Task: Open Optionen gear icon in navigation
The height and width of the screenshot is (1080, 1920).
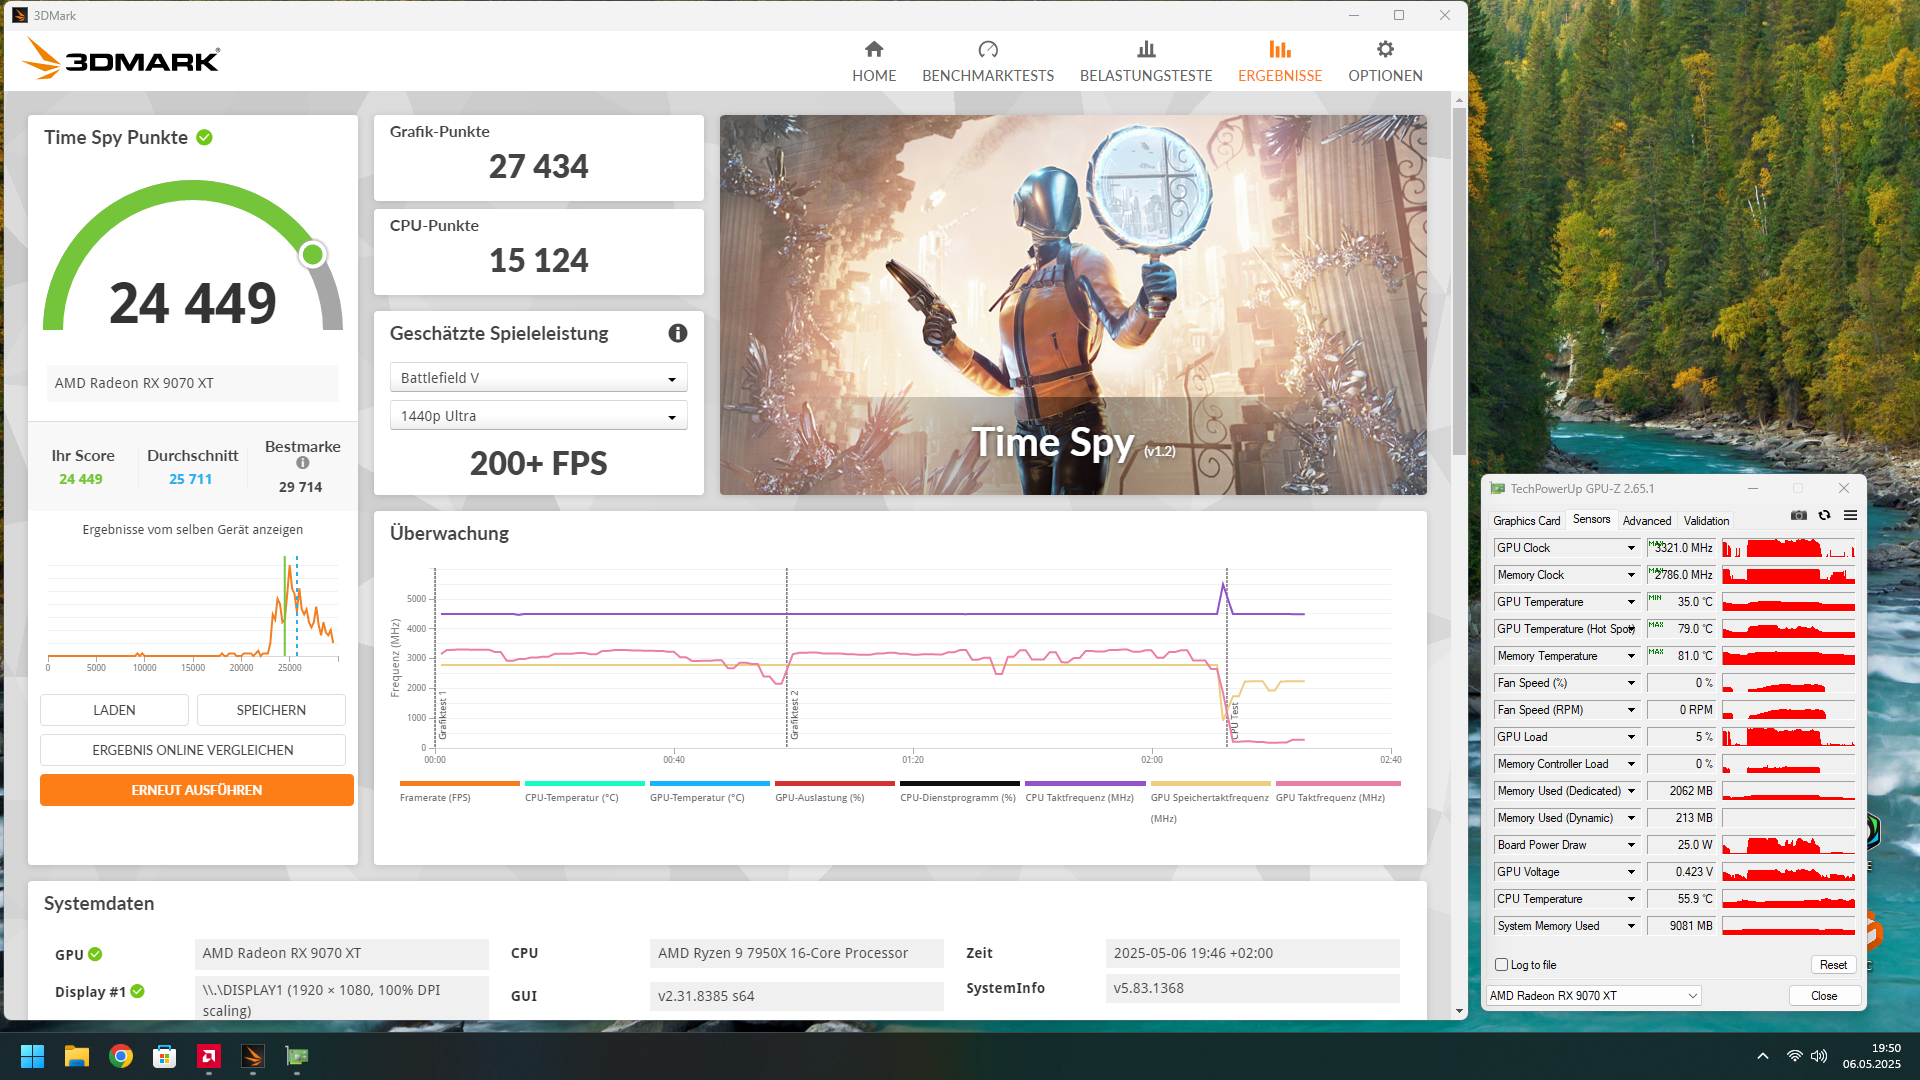Action: [x=1384, y=49]
